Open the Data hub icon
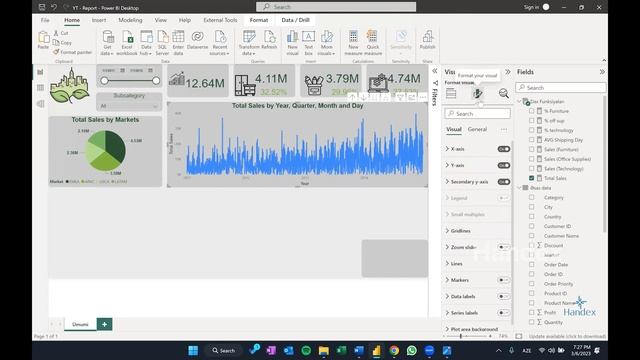The image size is (640, 360). click(x=146, y=37)
